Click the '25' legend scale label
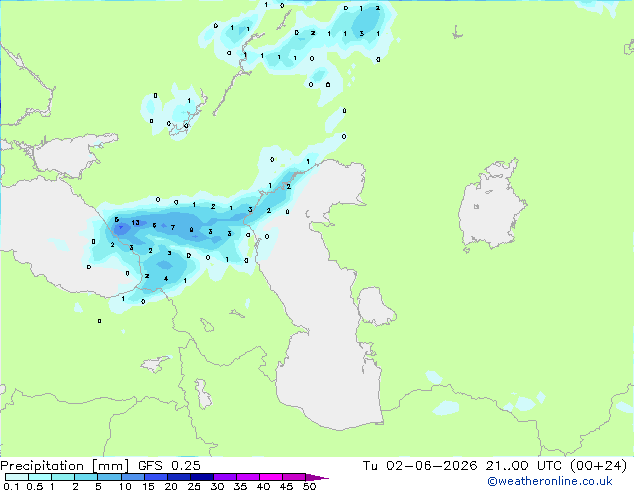The width and height of the screenshot is (634, 490). pyautogui.click(x=194, y=486)
